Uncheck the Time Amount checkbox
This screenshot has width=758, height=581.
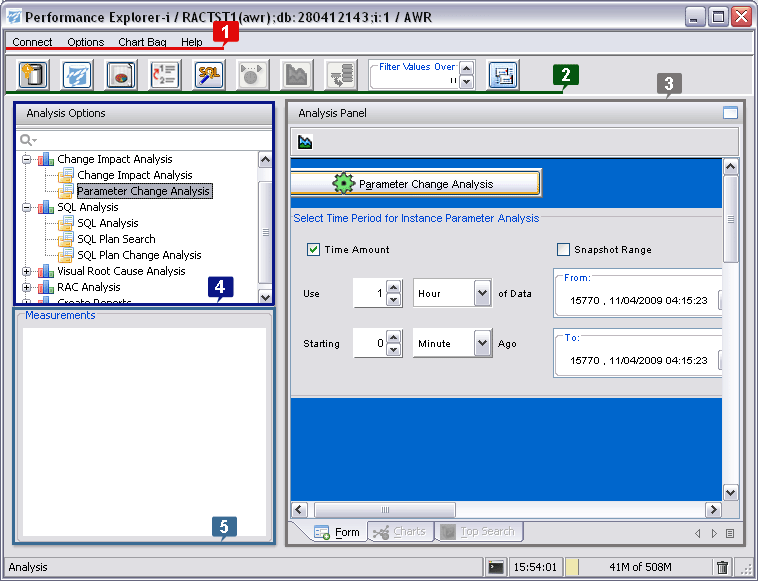pyautogui.click(x=313, y=249)
